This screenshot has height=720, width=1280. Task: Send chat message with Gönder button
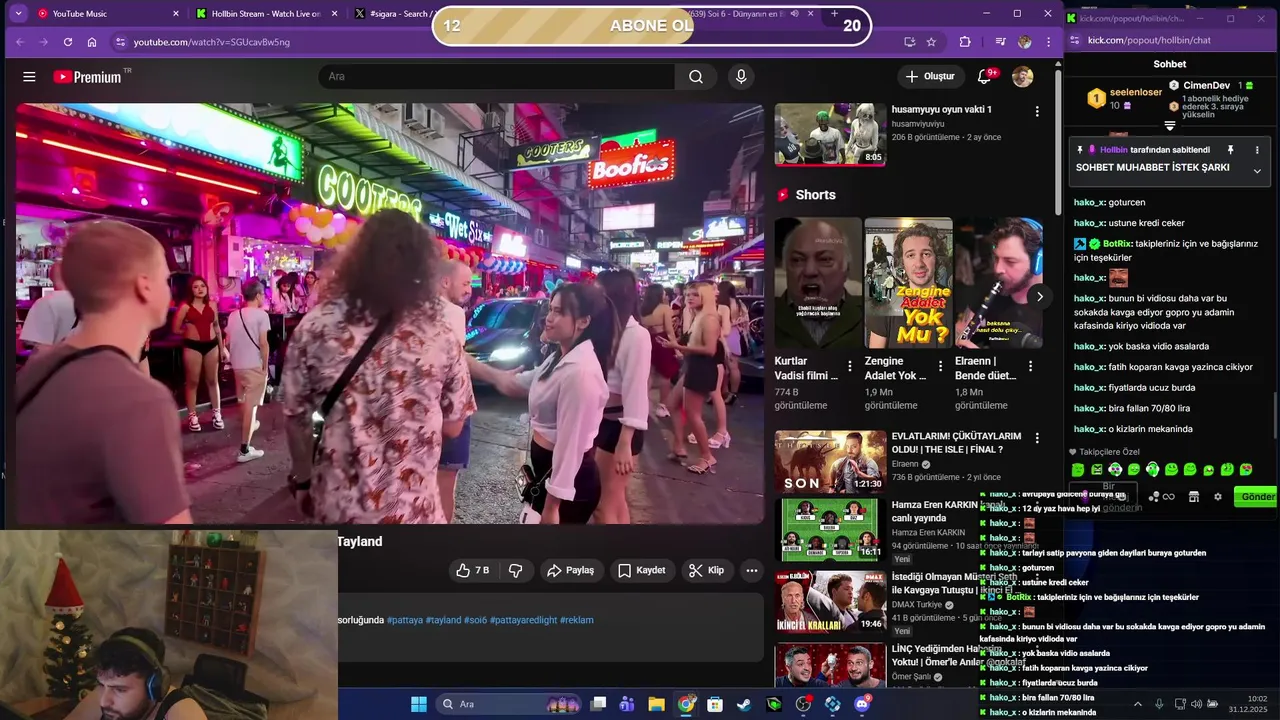(1255, 496)
